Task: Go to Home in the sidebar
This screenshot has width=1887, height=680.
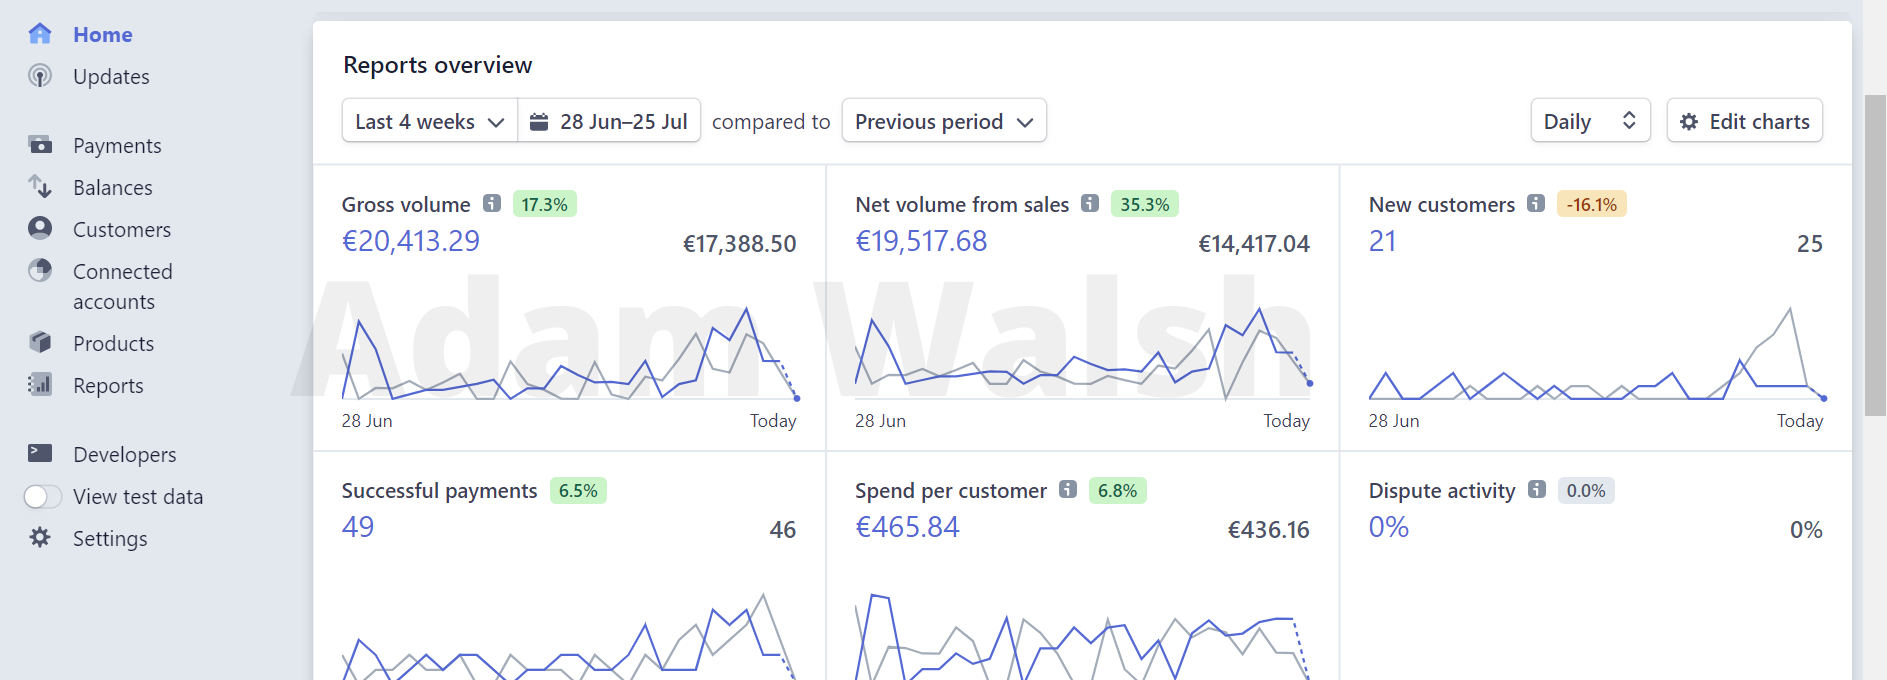Action: (103, 35)
